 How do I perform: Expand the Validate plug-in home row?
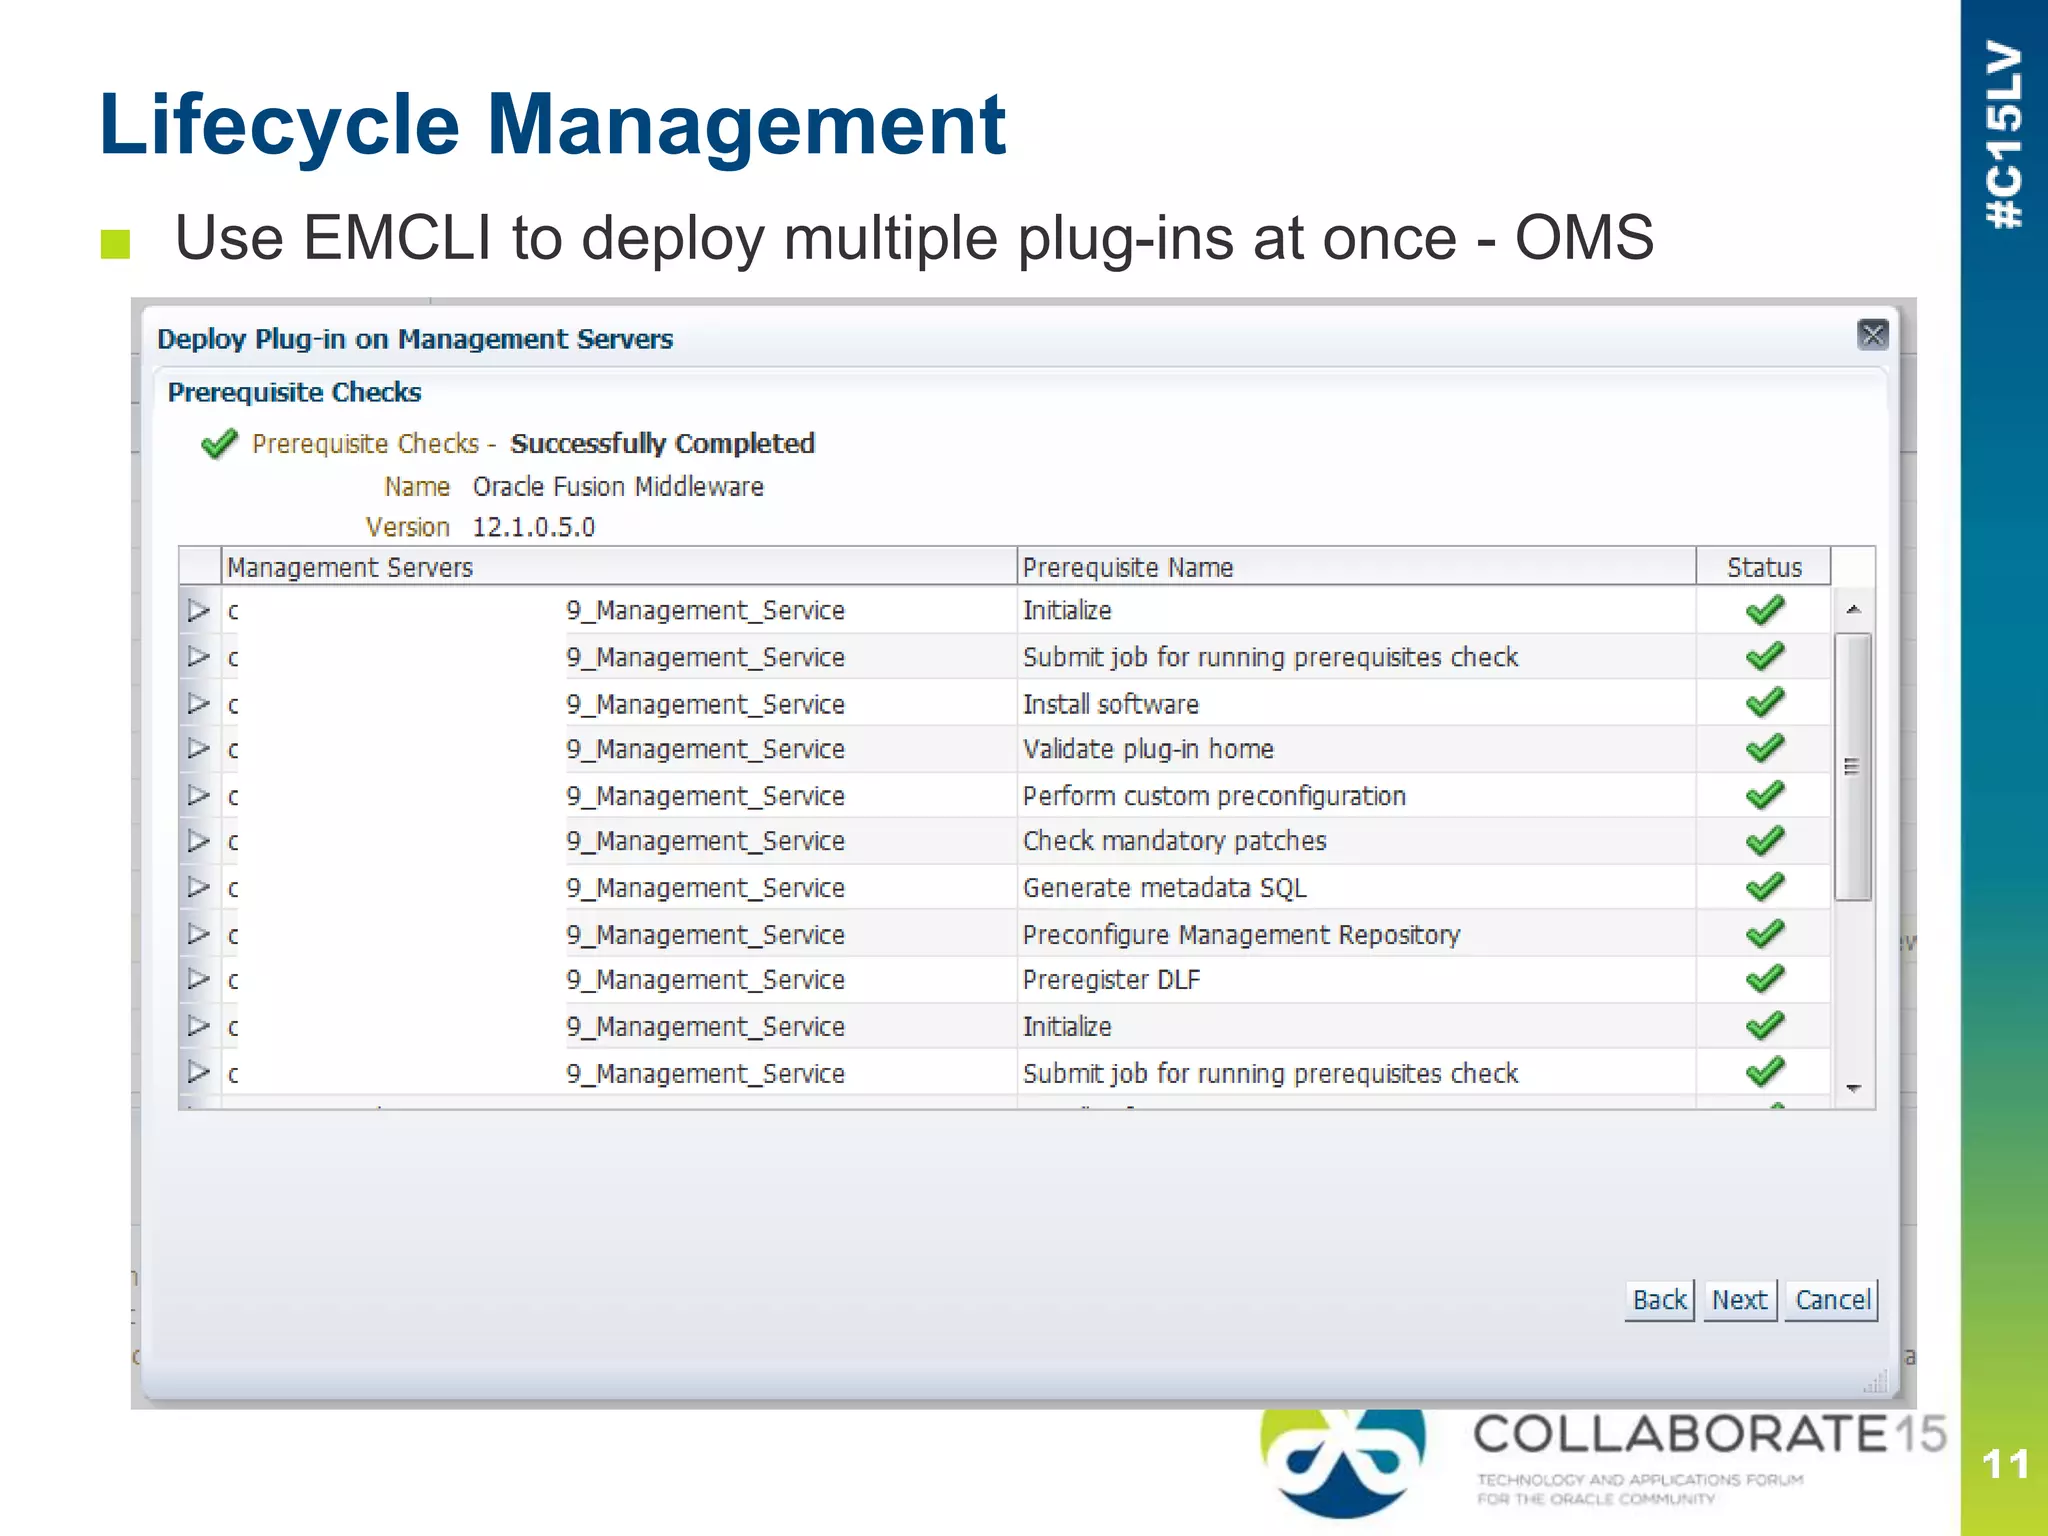pos(199,749)
